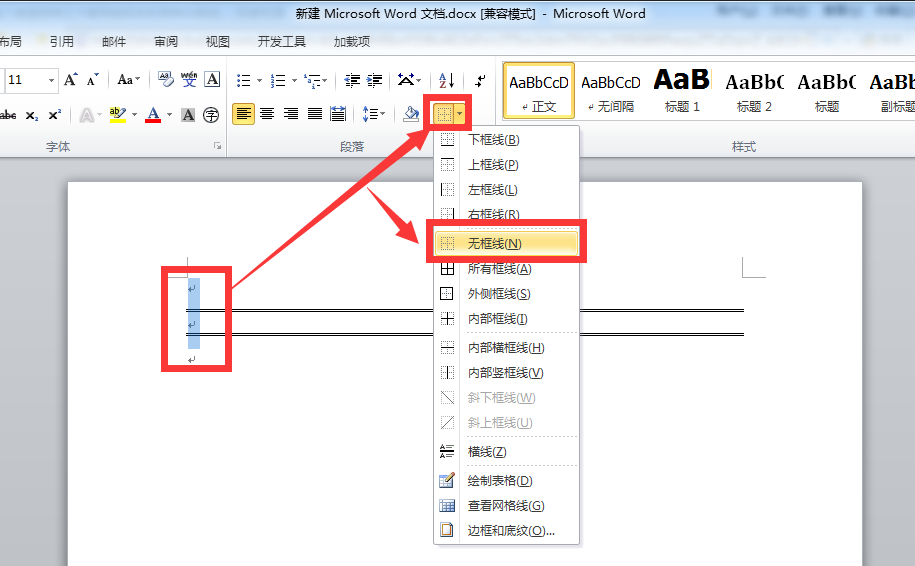Click the Numbering list icon
Image resolution: width=915 pixels, height=566 pixels.
[278, 81]
